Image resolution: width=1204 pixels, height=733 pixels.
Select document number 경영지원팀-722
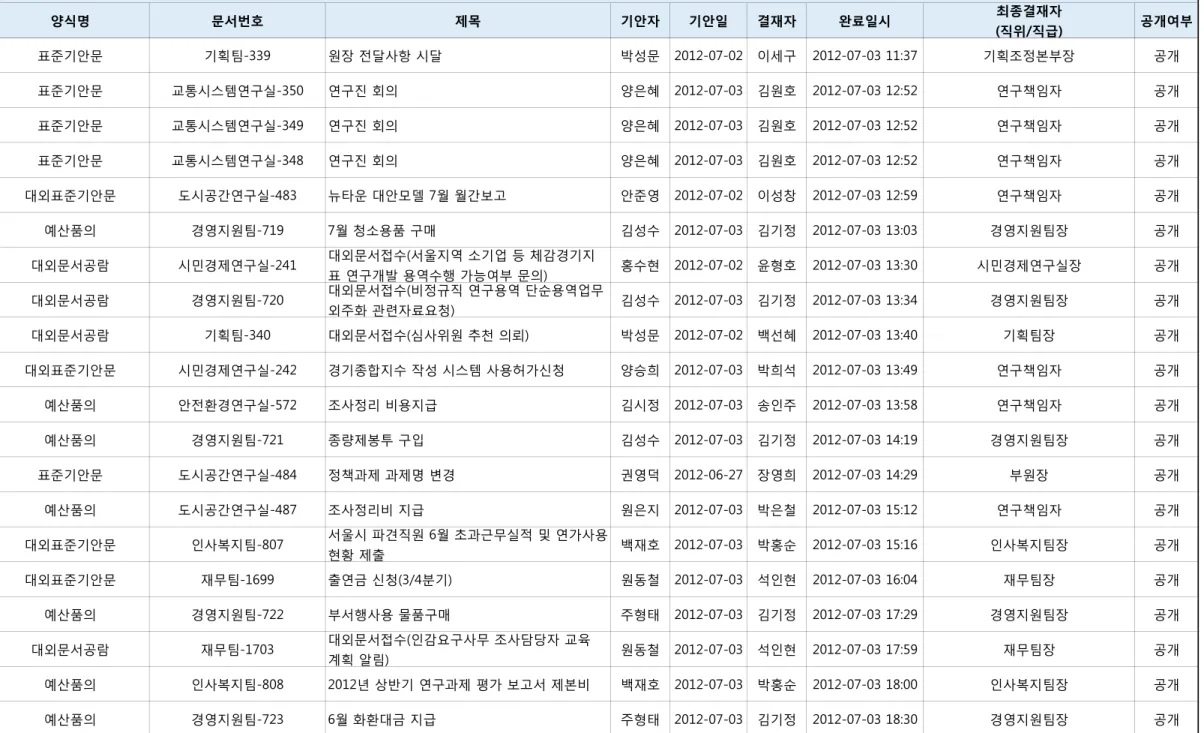tap(237, 616)
